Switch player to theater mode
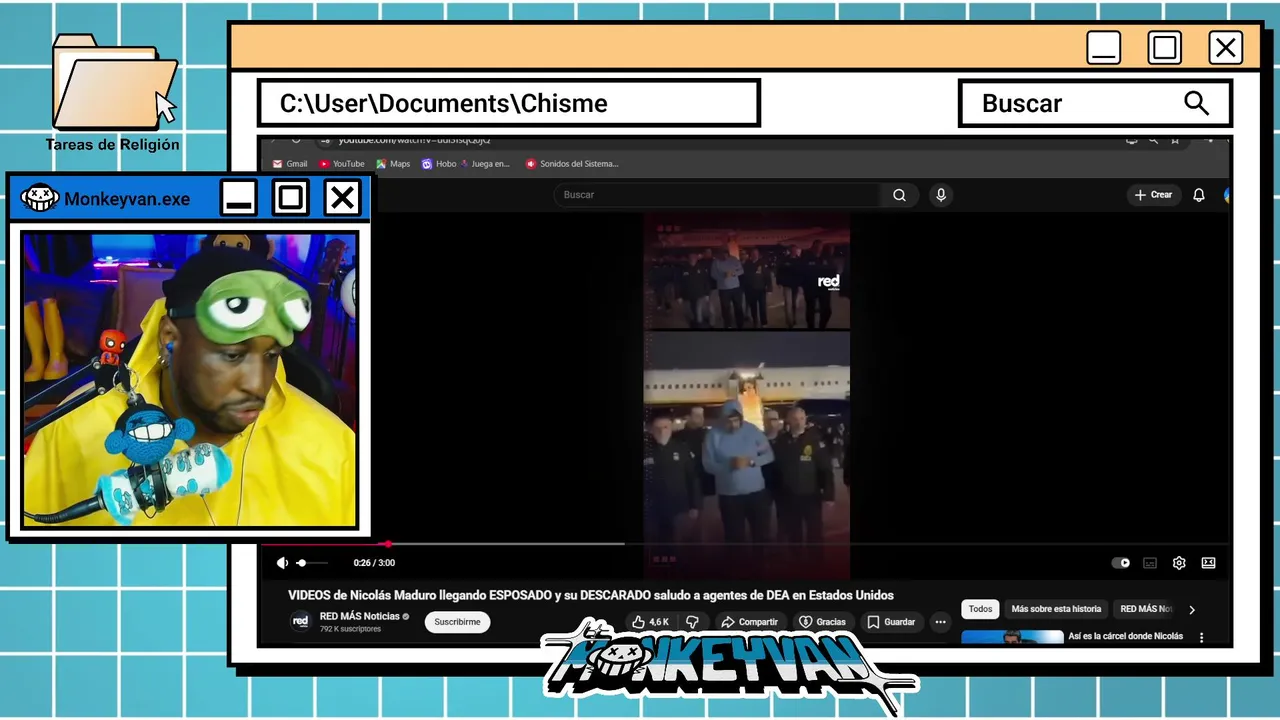 coord(1208,563)
